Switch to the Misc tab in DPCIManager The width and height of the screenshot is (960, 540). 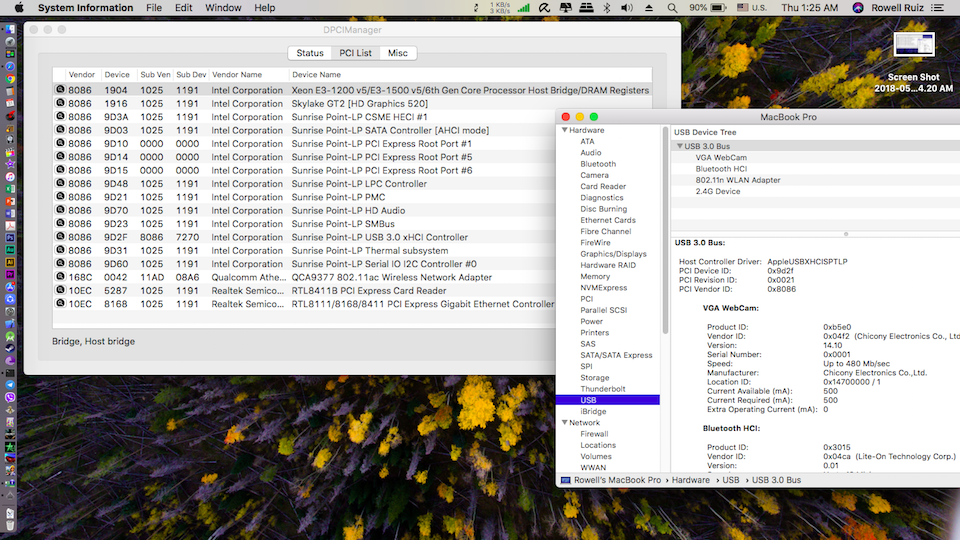pos(397,53)
